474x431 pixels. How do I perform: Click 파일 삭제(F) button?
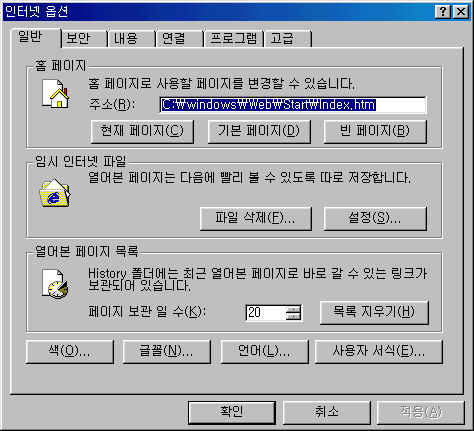point(256,218)
